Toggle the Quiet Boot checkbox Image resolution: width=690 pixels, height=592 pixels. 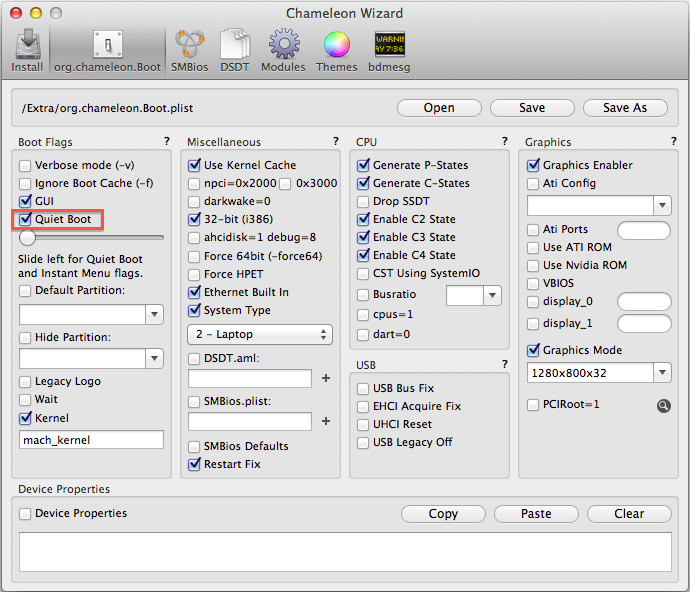click(x=25, y=219)
